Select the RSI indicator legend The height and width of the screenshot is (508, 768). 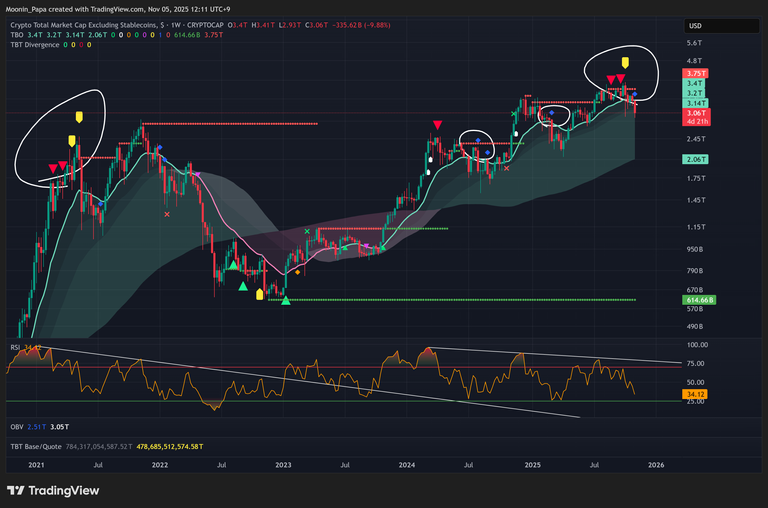pos(16,347)
